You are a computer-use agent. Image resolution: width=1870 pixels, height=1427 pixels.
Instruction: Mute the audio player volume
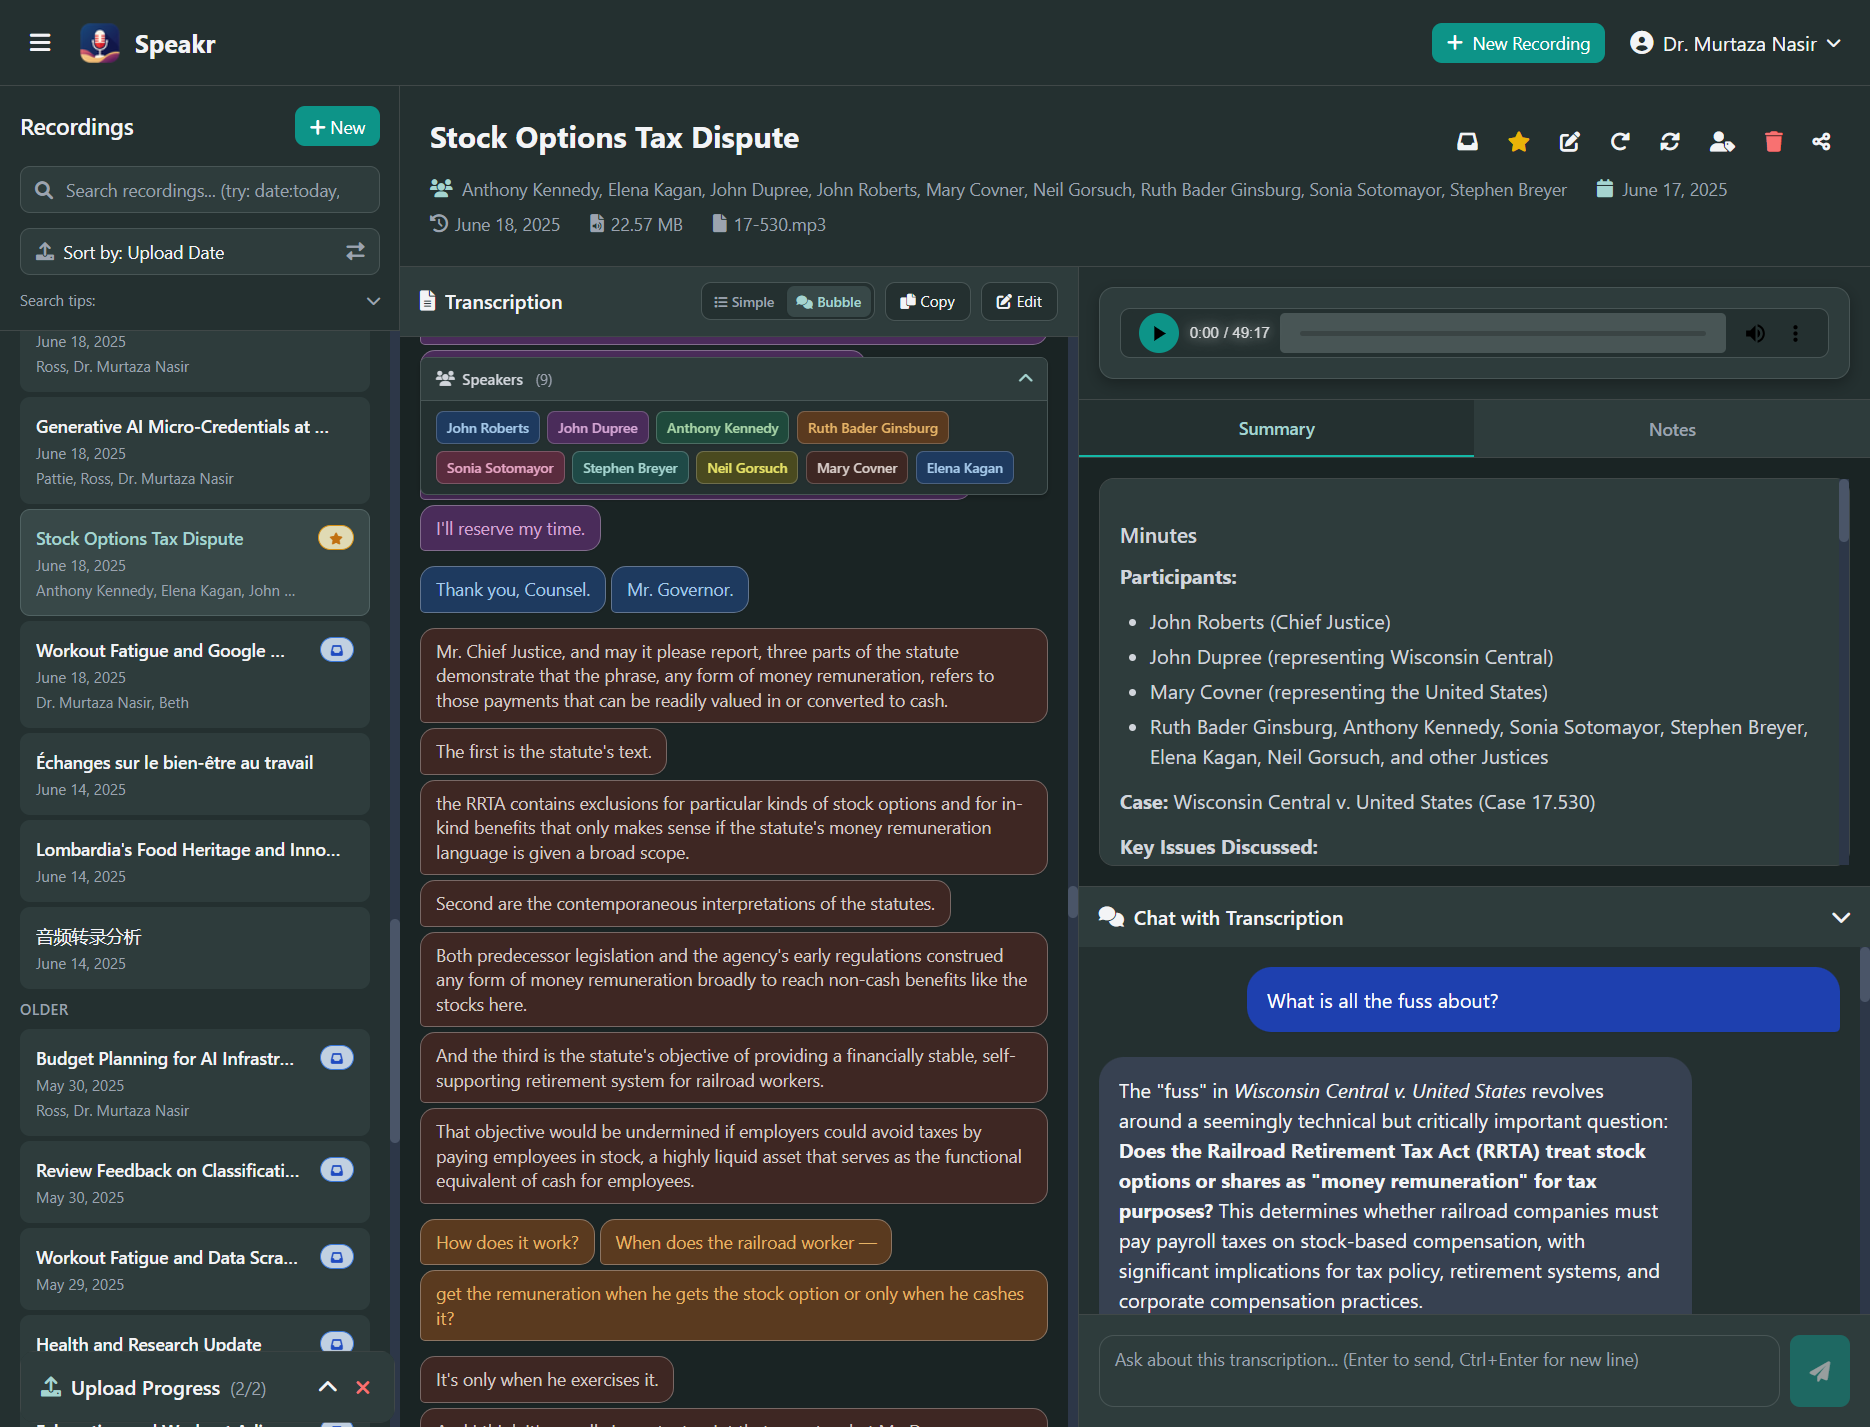pyautogui.click(x=1755, y=333)
